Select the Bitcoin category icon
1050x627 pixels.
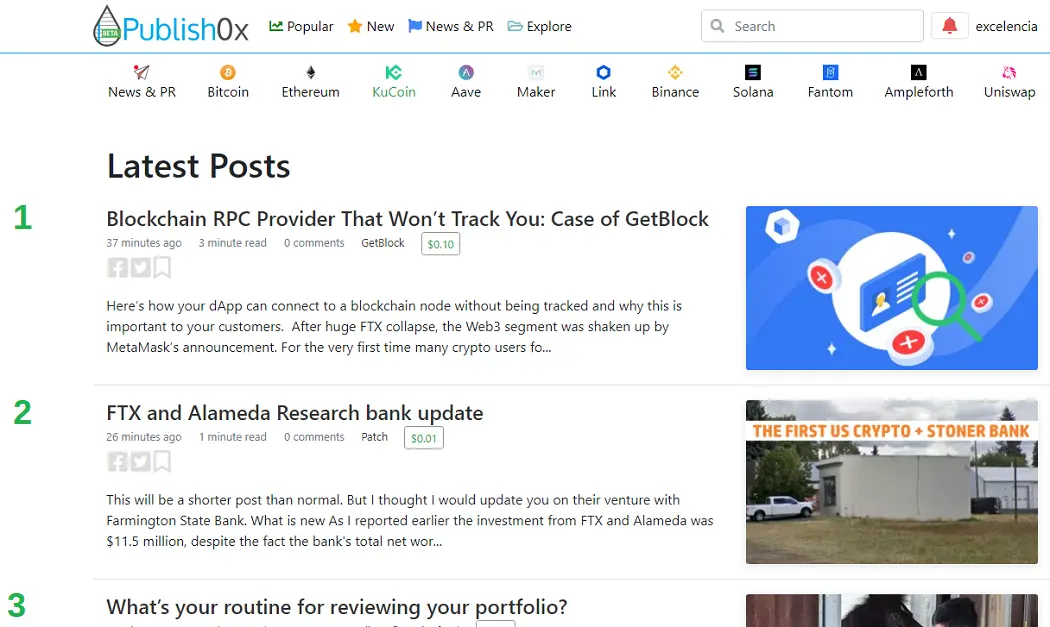[x=228, y=72]
